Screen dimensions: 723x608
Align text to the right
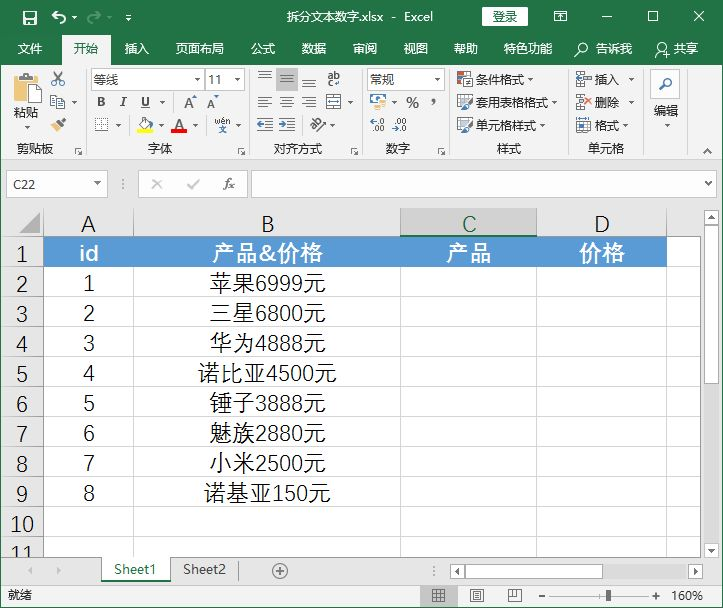[309, 102]
